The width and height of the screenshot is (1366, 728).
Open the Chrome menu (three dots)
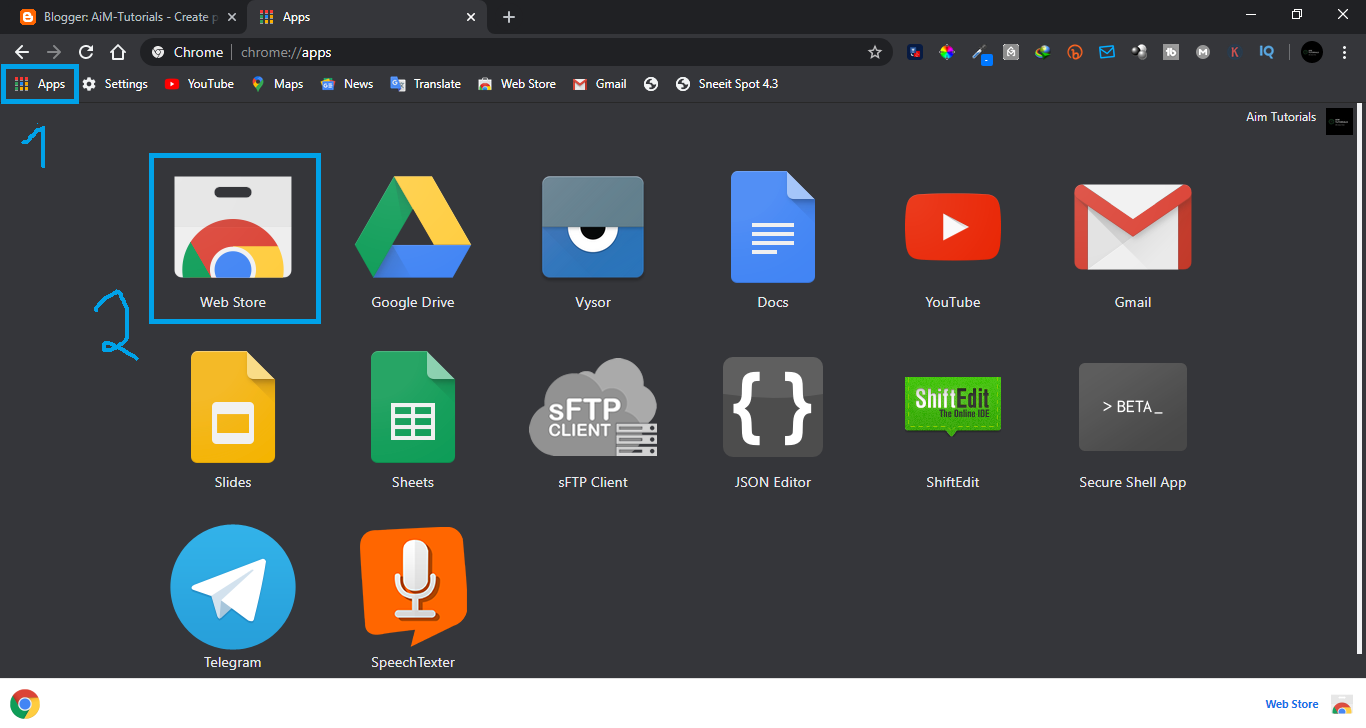coord(1342,52)
